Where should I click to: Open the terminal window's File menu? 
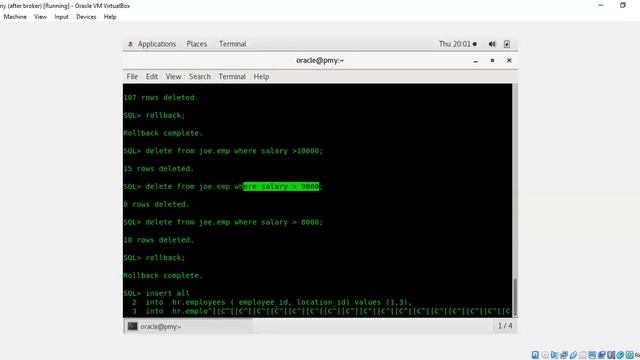click(132, 77)
